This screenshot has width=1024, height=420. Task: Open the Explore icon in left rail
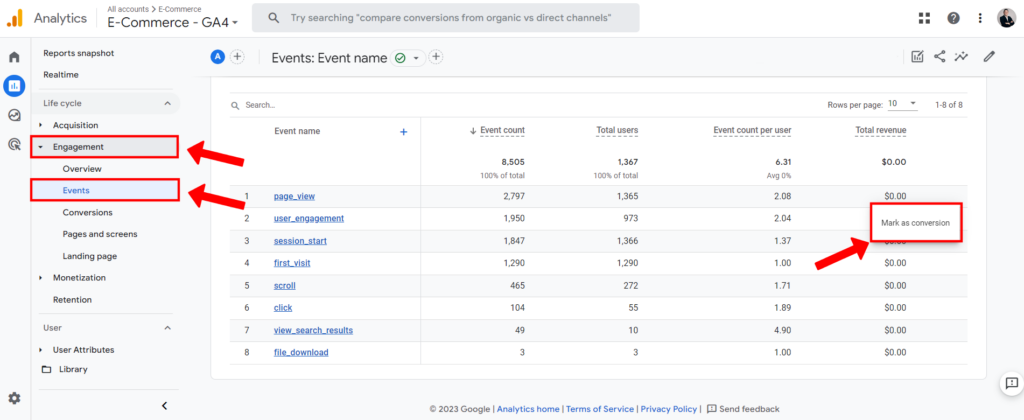[x=14, y=115]
